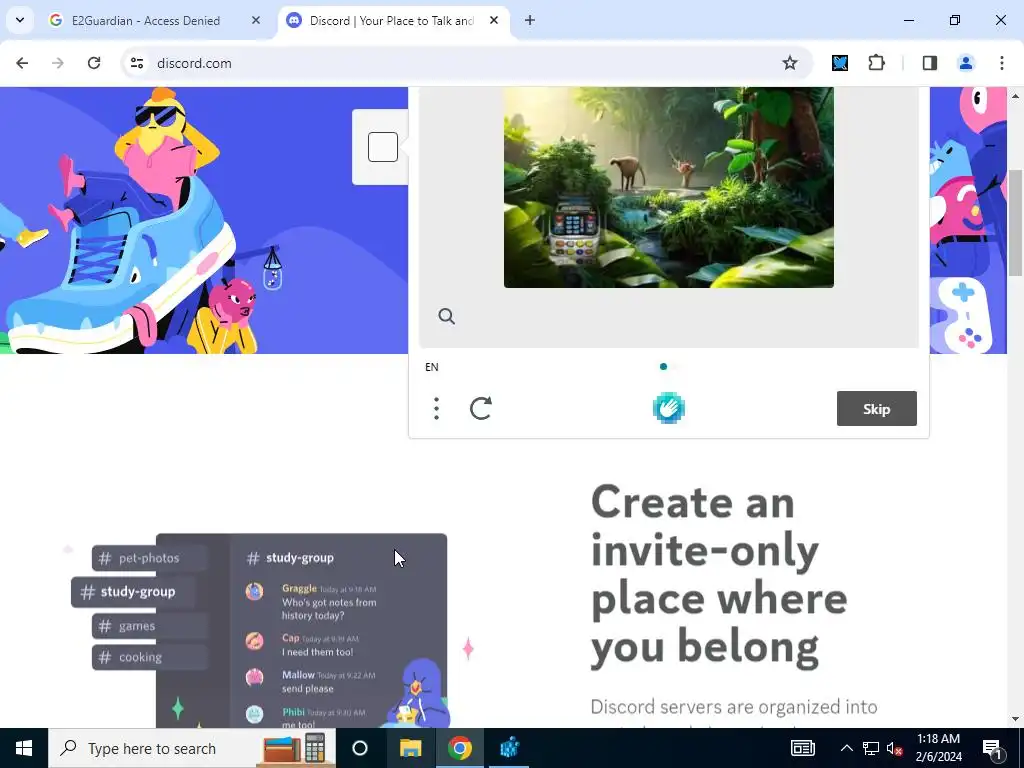The width and height of the screenshot is (1024, 768).
Task: Close the Discord tab
Action: 494,20
